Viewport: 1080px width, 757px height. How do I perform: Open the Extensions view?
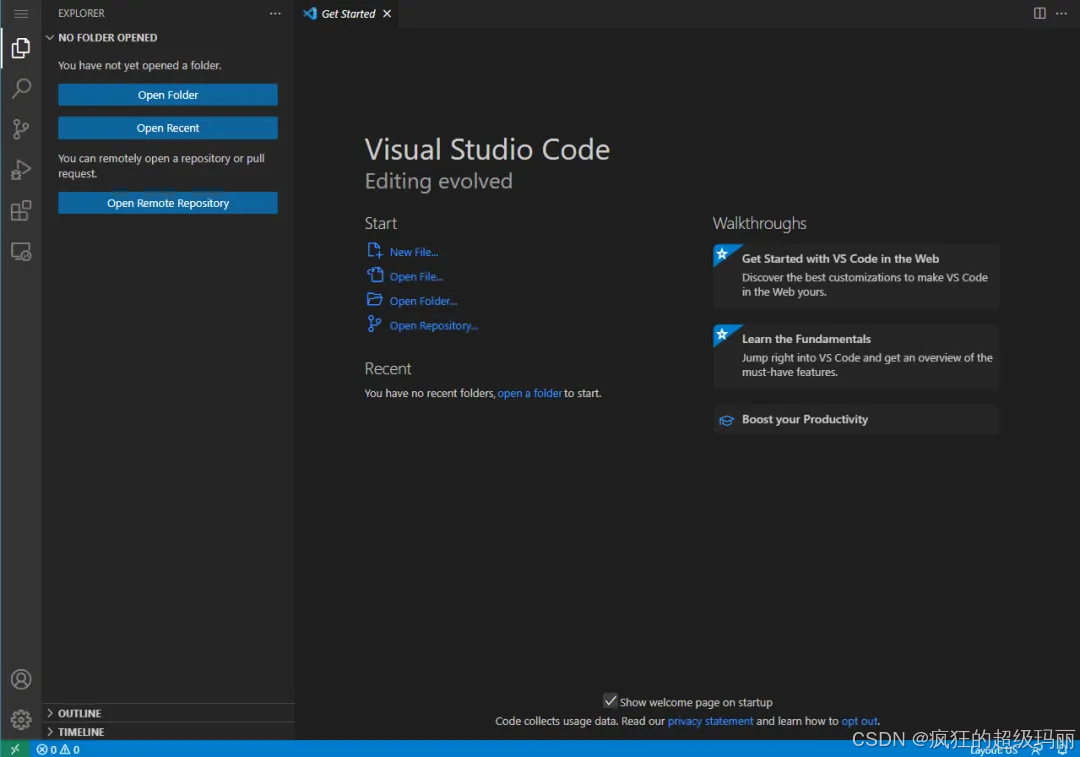pyautogui.click(x=21, y=210)
